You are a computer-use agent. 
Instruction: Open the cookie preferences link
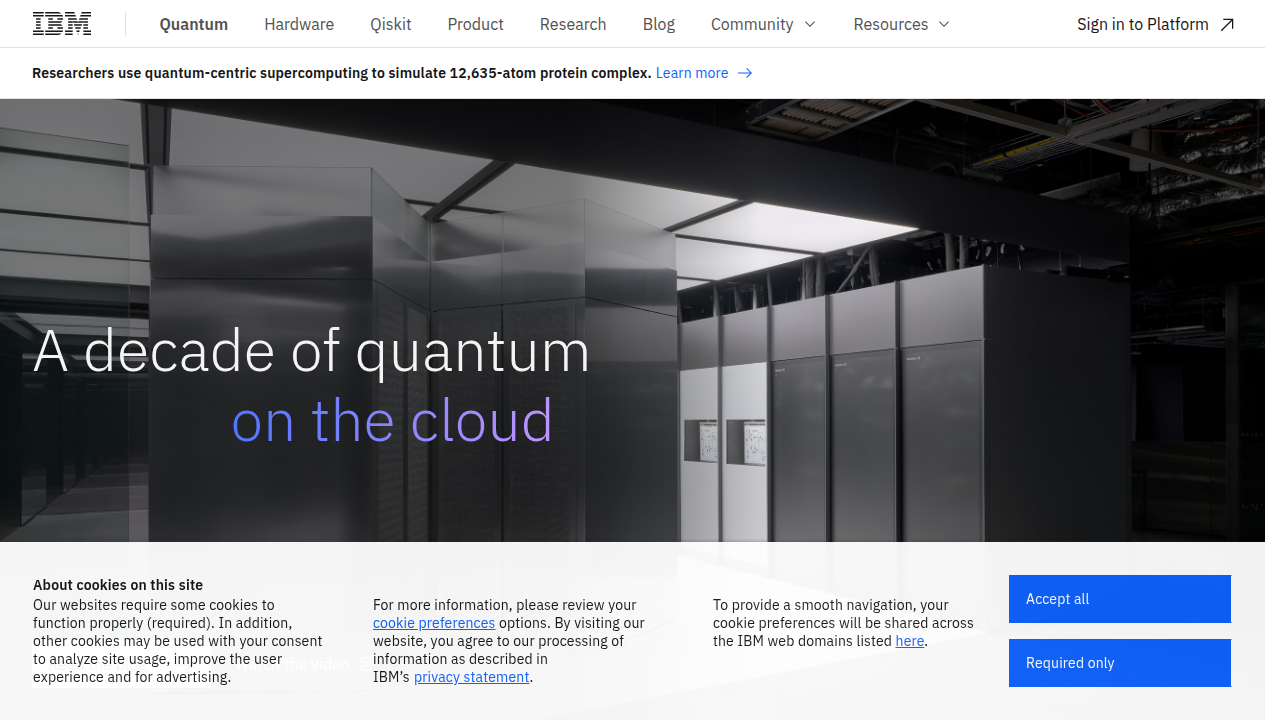click(434, 623)
